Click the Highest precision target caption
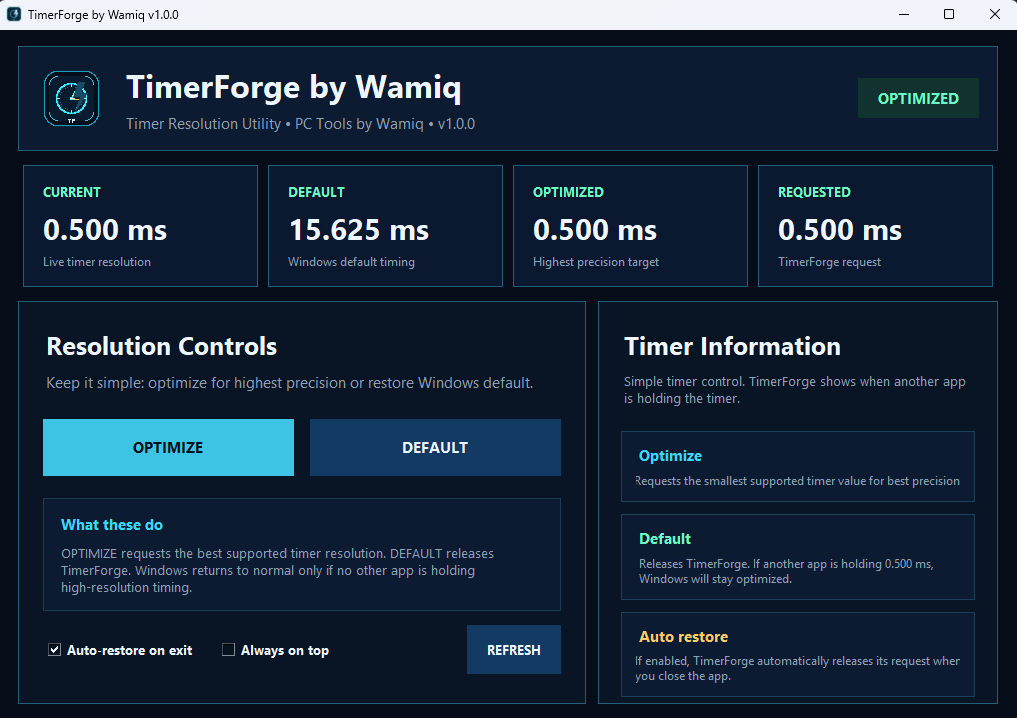This screenshot has height=718, width=1017. tap(596, 262)
